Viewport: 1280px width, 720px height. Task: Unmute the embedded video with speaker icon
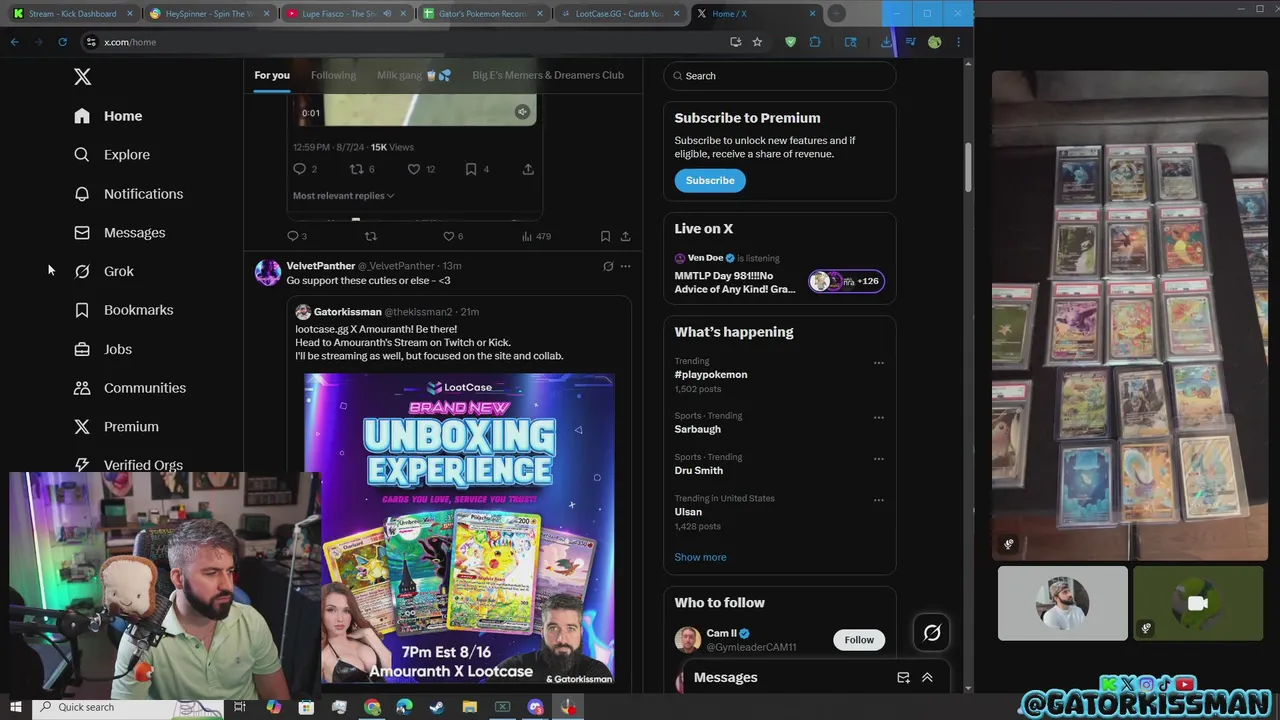[x=522, y=112]
